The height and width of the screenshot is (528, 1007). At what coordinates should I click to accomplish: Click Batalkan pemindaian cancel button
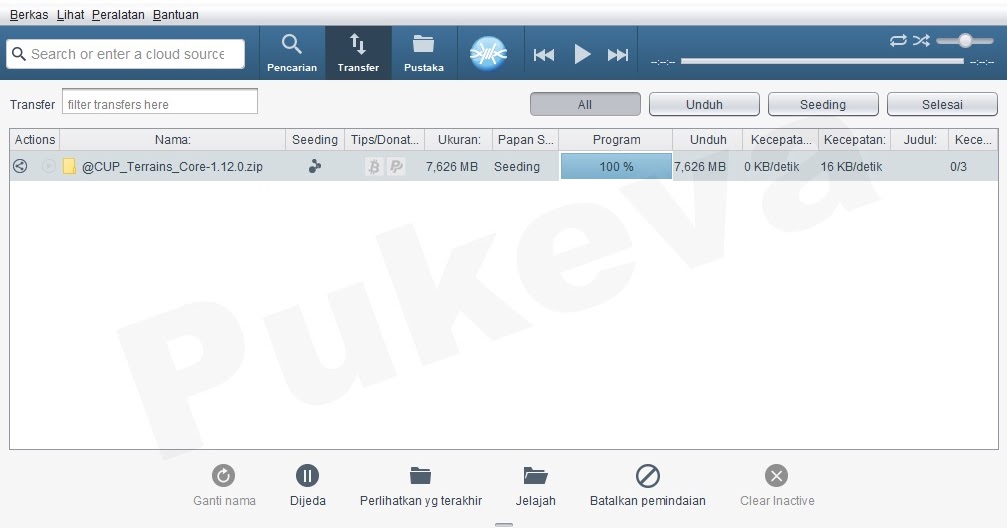[x=647, y=486]
